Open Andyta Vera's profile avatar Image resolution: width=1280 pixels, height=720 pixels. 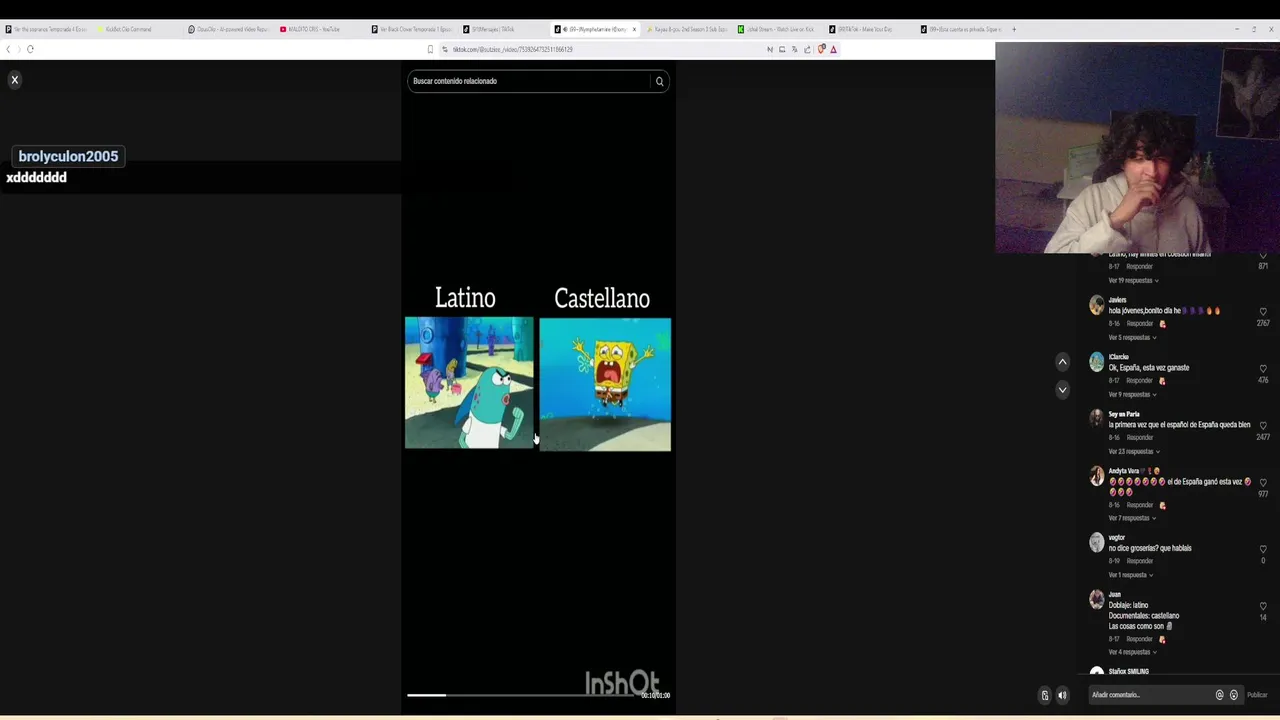1097,476
